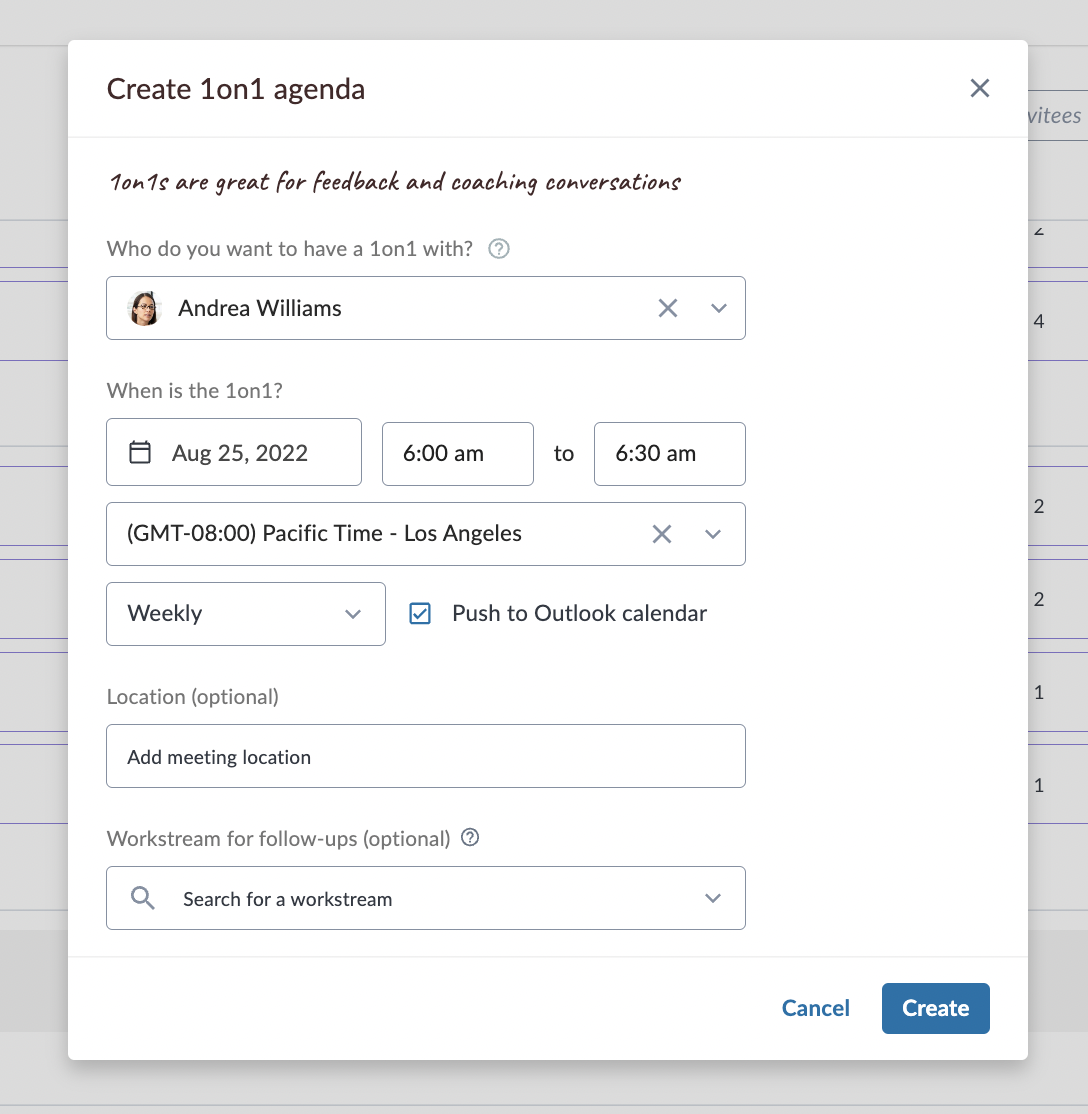Open date picker via calendar icon
This screenshot has width=1088, height=1114.
[140, 453]
